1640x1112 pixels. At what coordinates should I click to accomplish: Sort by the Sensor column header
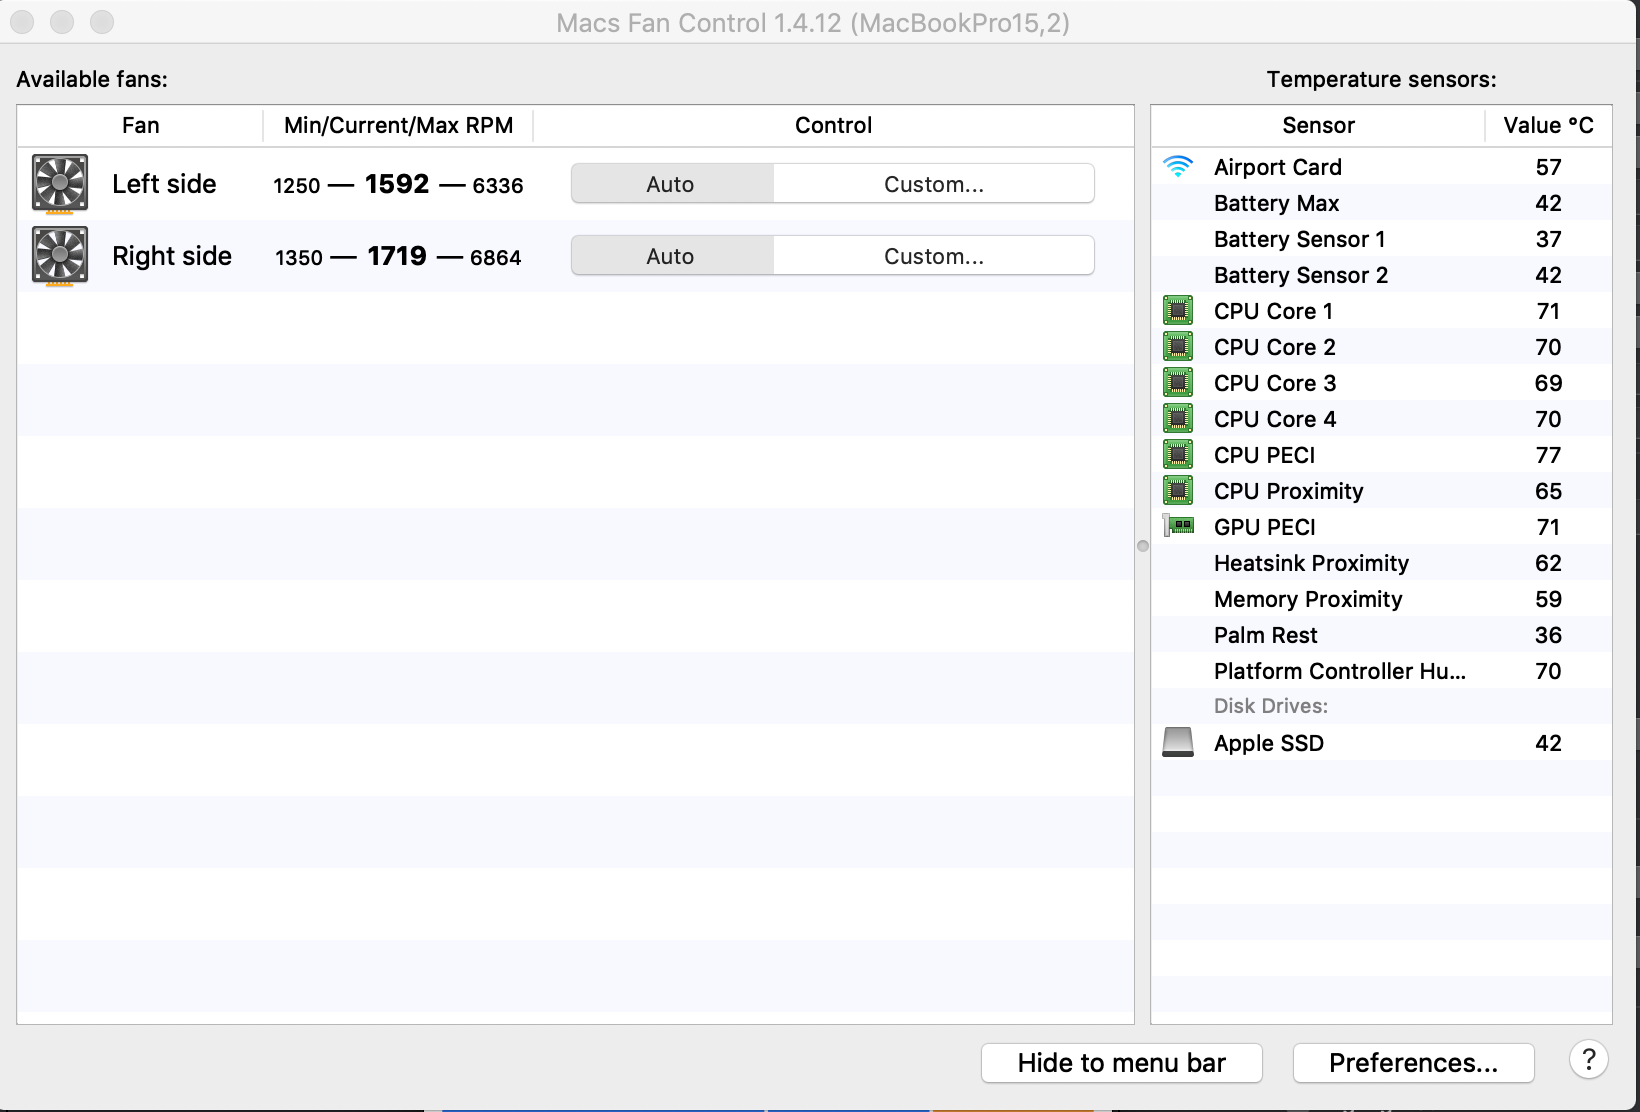[1318, 126]
